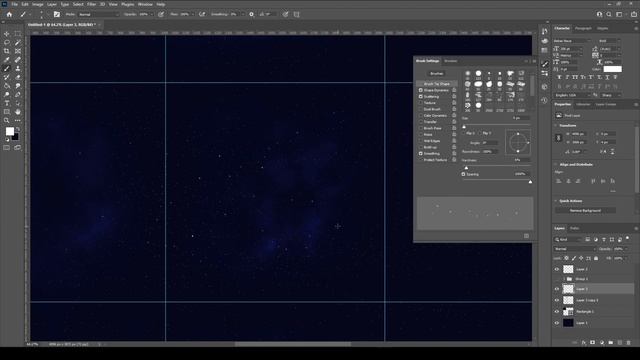Switch to the Paragraph tab
The height and width of the screenshot is (360, 640).
[583, 29]
